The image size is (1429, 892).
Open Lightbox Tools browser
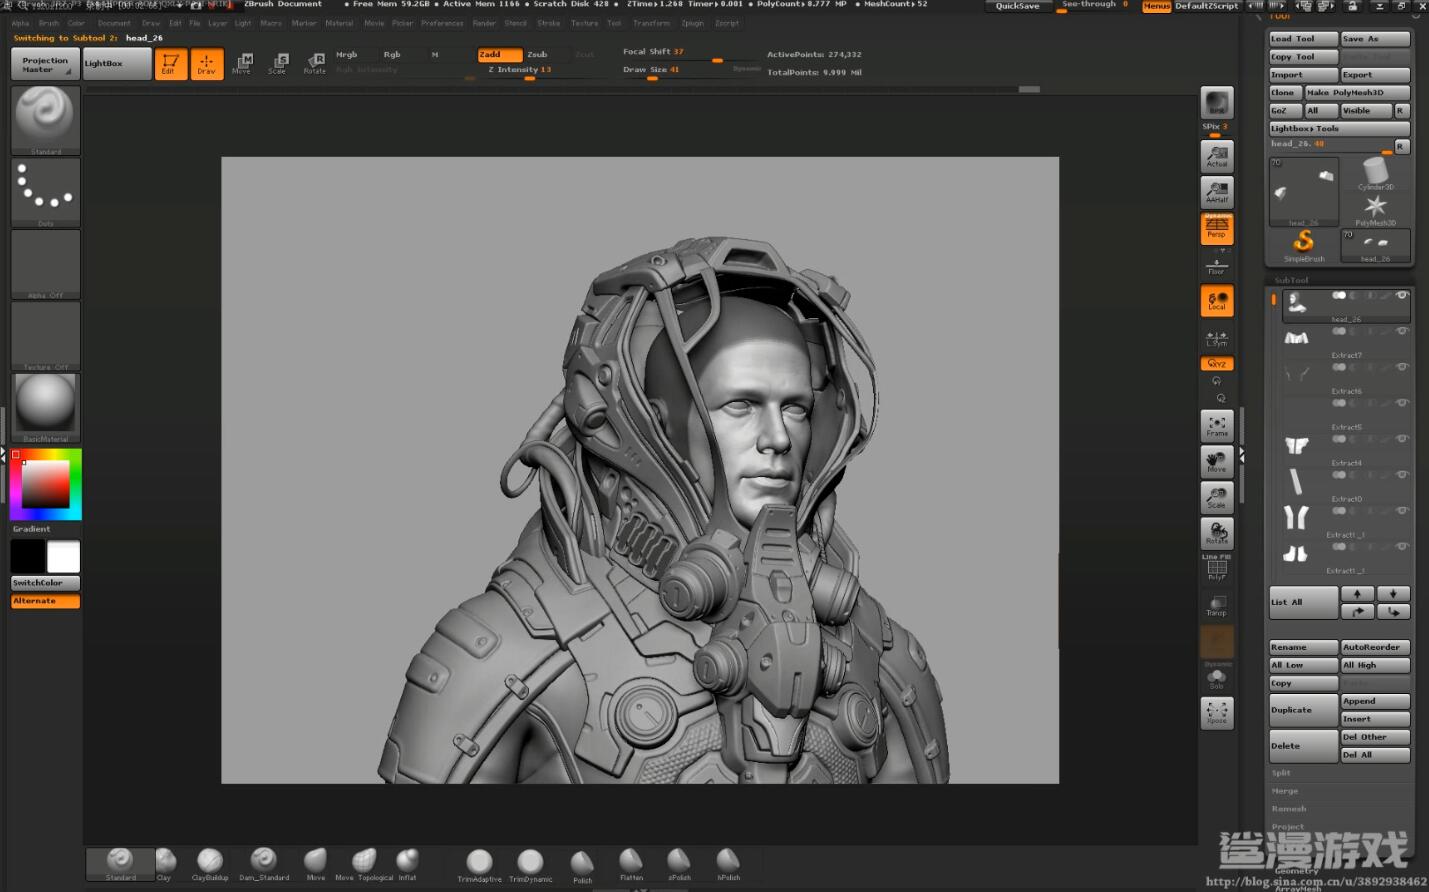[x=1339, y=128]
